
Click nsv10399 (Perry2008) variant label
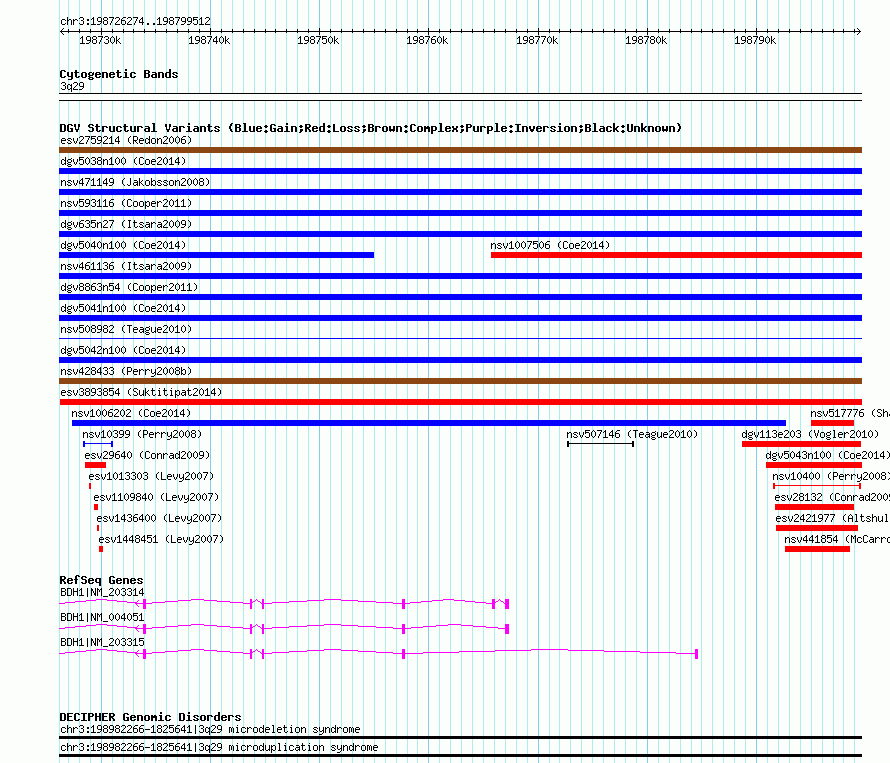142,434
